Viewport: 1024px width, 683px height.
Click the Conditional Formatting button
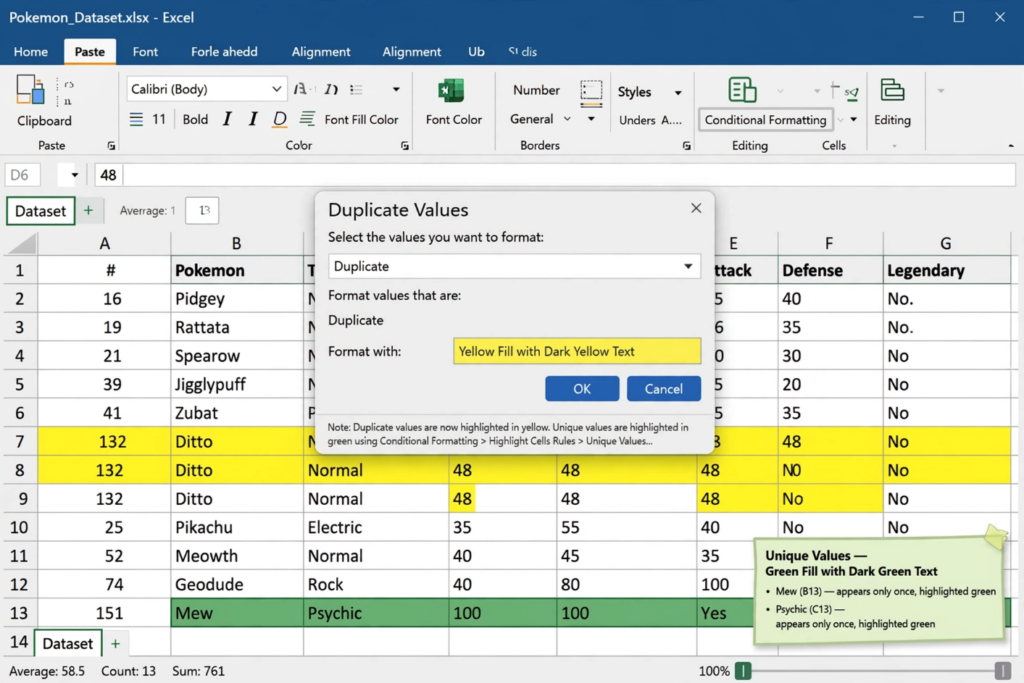pos(765,119)
